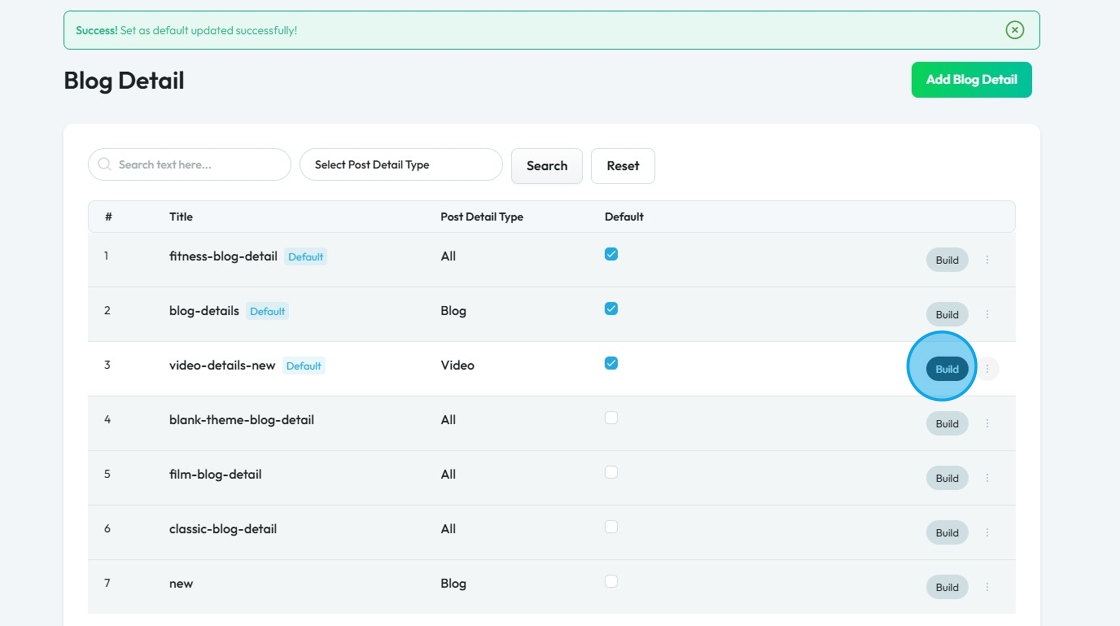The width and height of the screenshot is (1120, 626).
Task: Open three-dot menu for video-details-new row
Action: pyautogui.click(x=987, y=369)
